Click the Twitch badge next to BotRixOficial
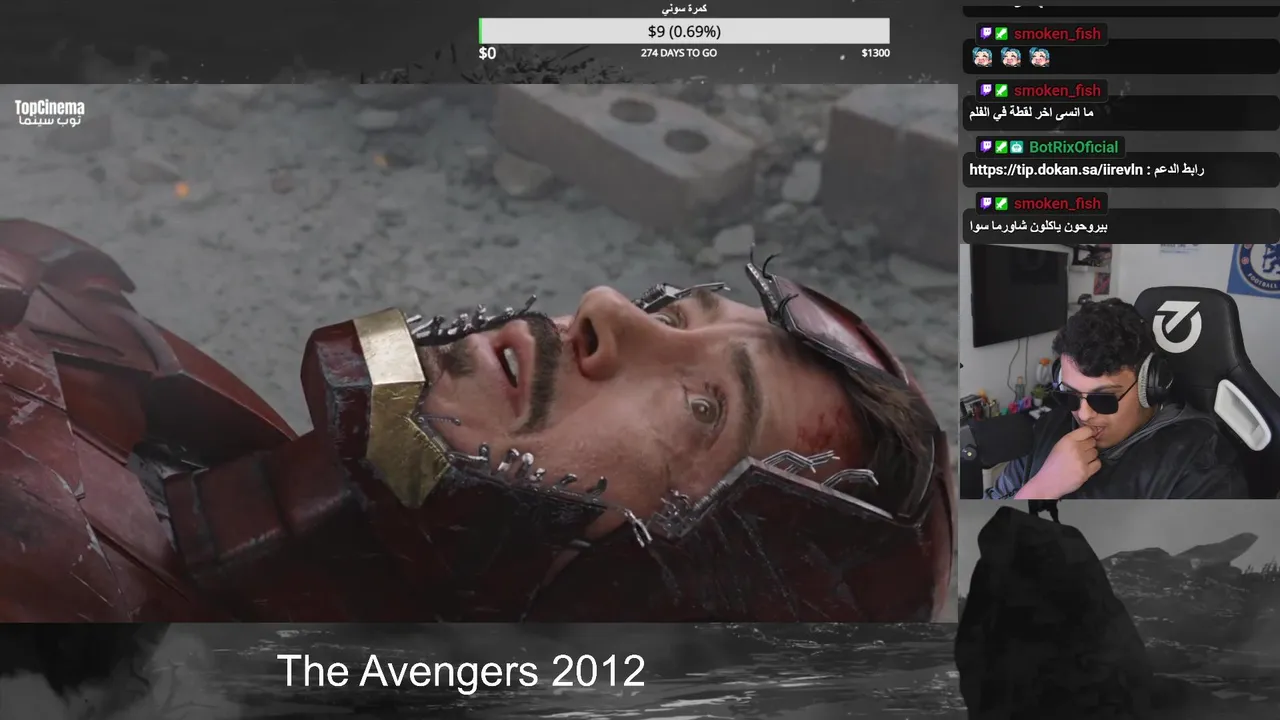Viewport: 1280px width, 720px height. click(x=986, y=147)
